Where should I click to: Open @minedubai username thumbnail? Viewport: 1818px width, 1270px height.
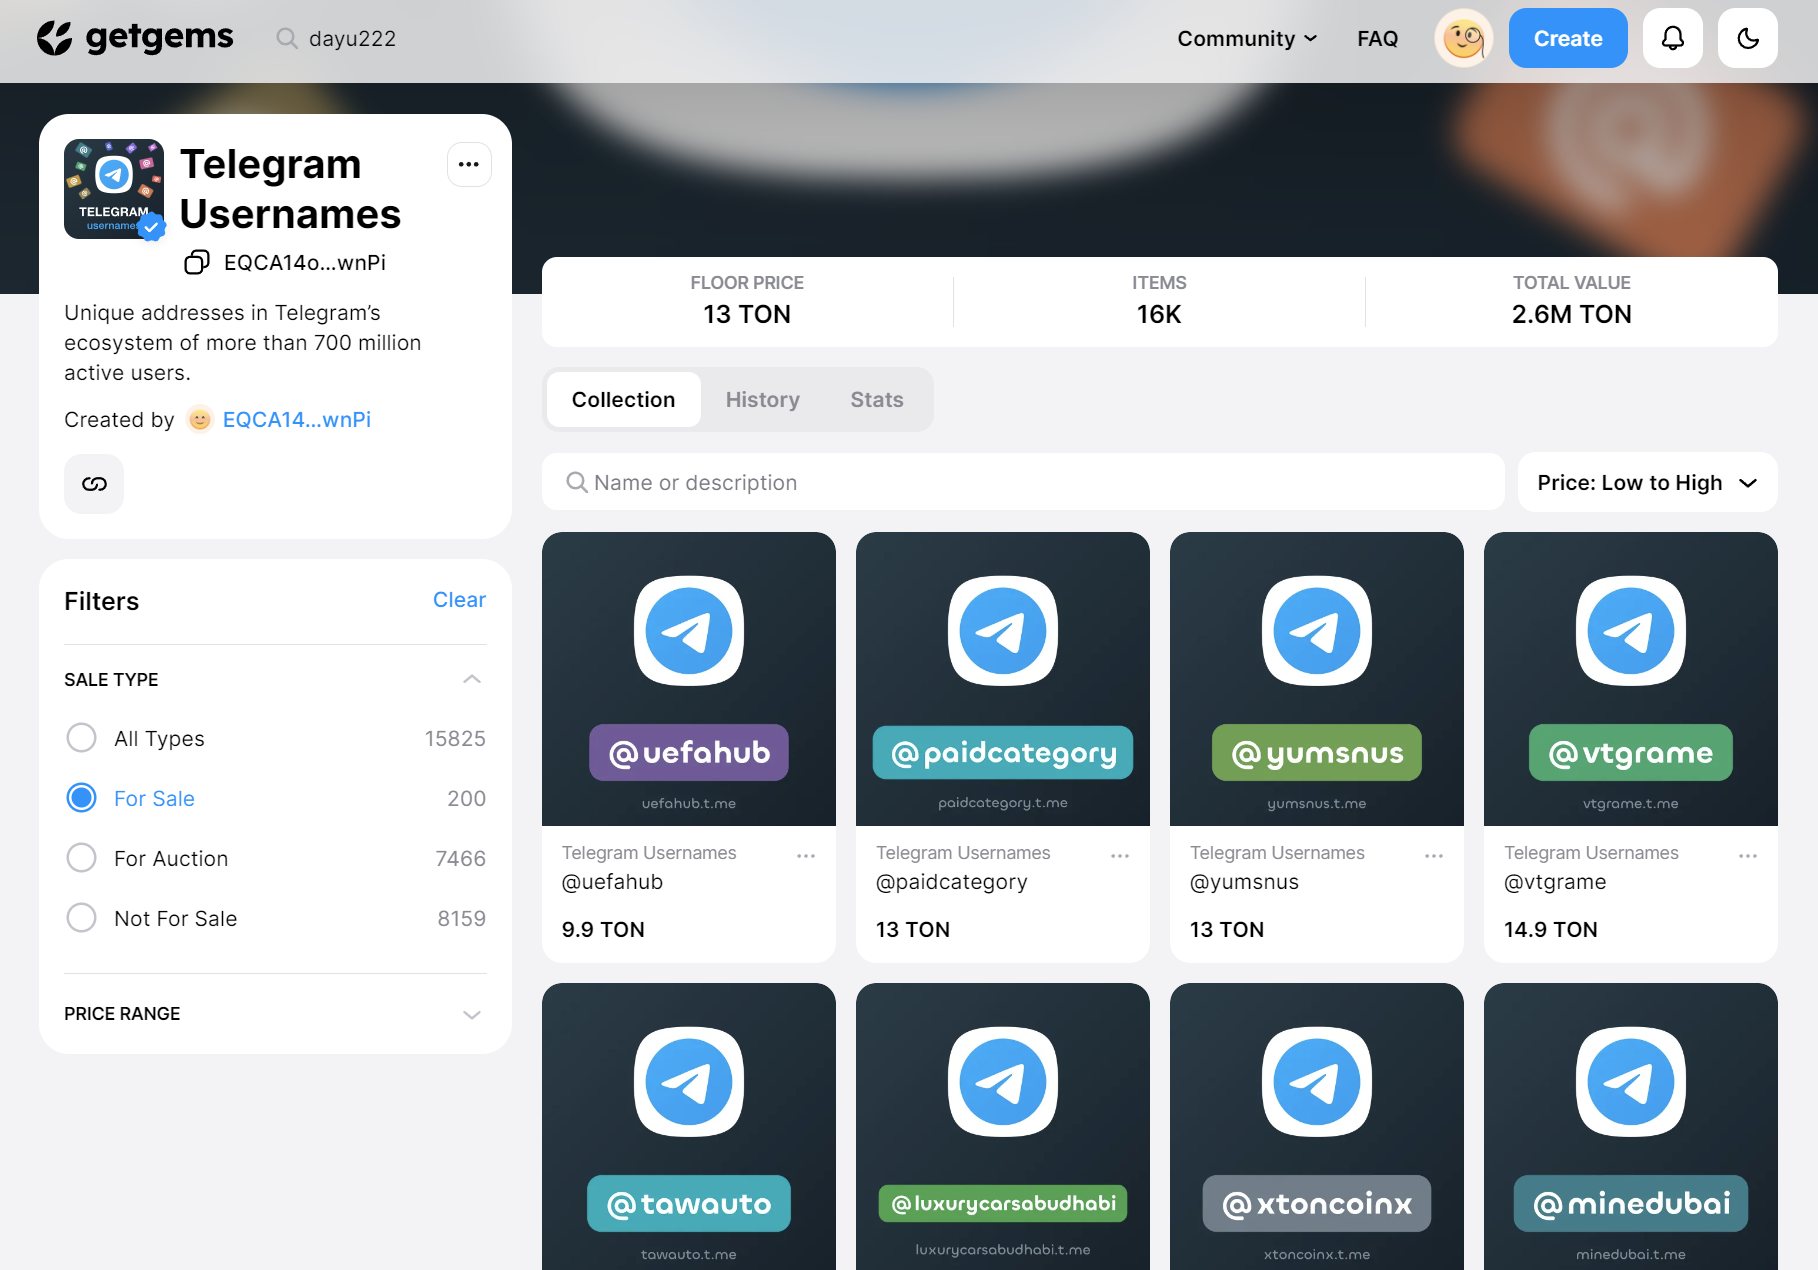tap(1631, 1126)
